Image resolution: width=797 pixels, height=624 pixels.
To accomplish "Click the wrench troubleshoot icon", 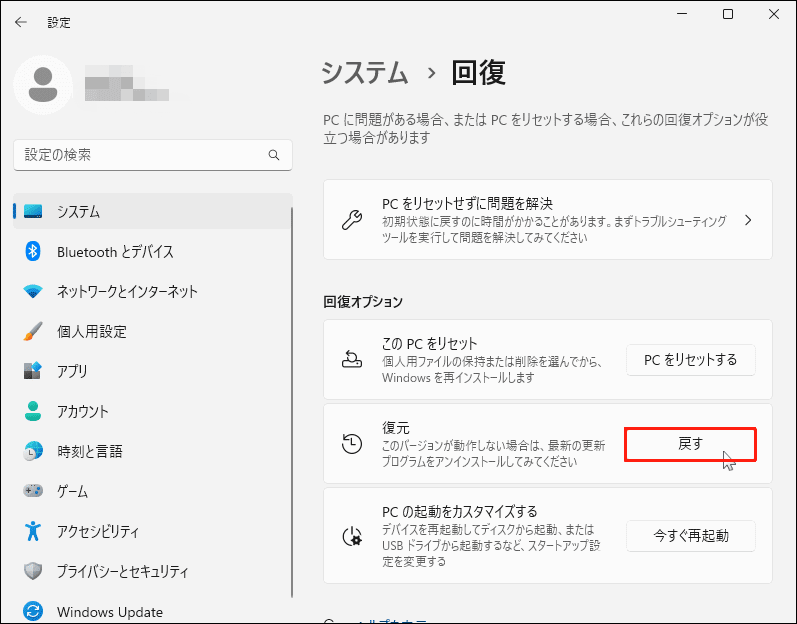I will tap(352, 220).
